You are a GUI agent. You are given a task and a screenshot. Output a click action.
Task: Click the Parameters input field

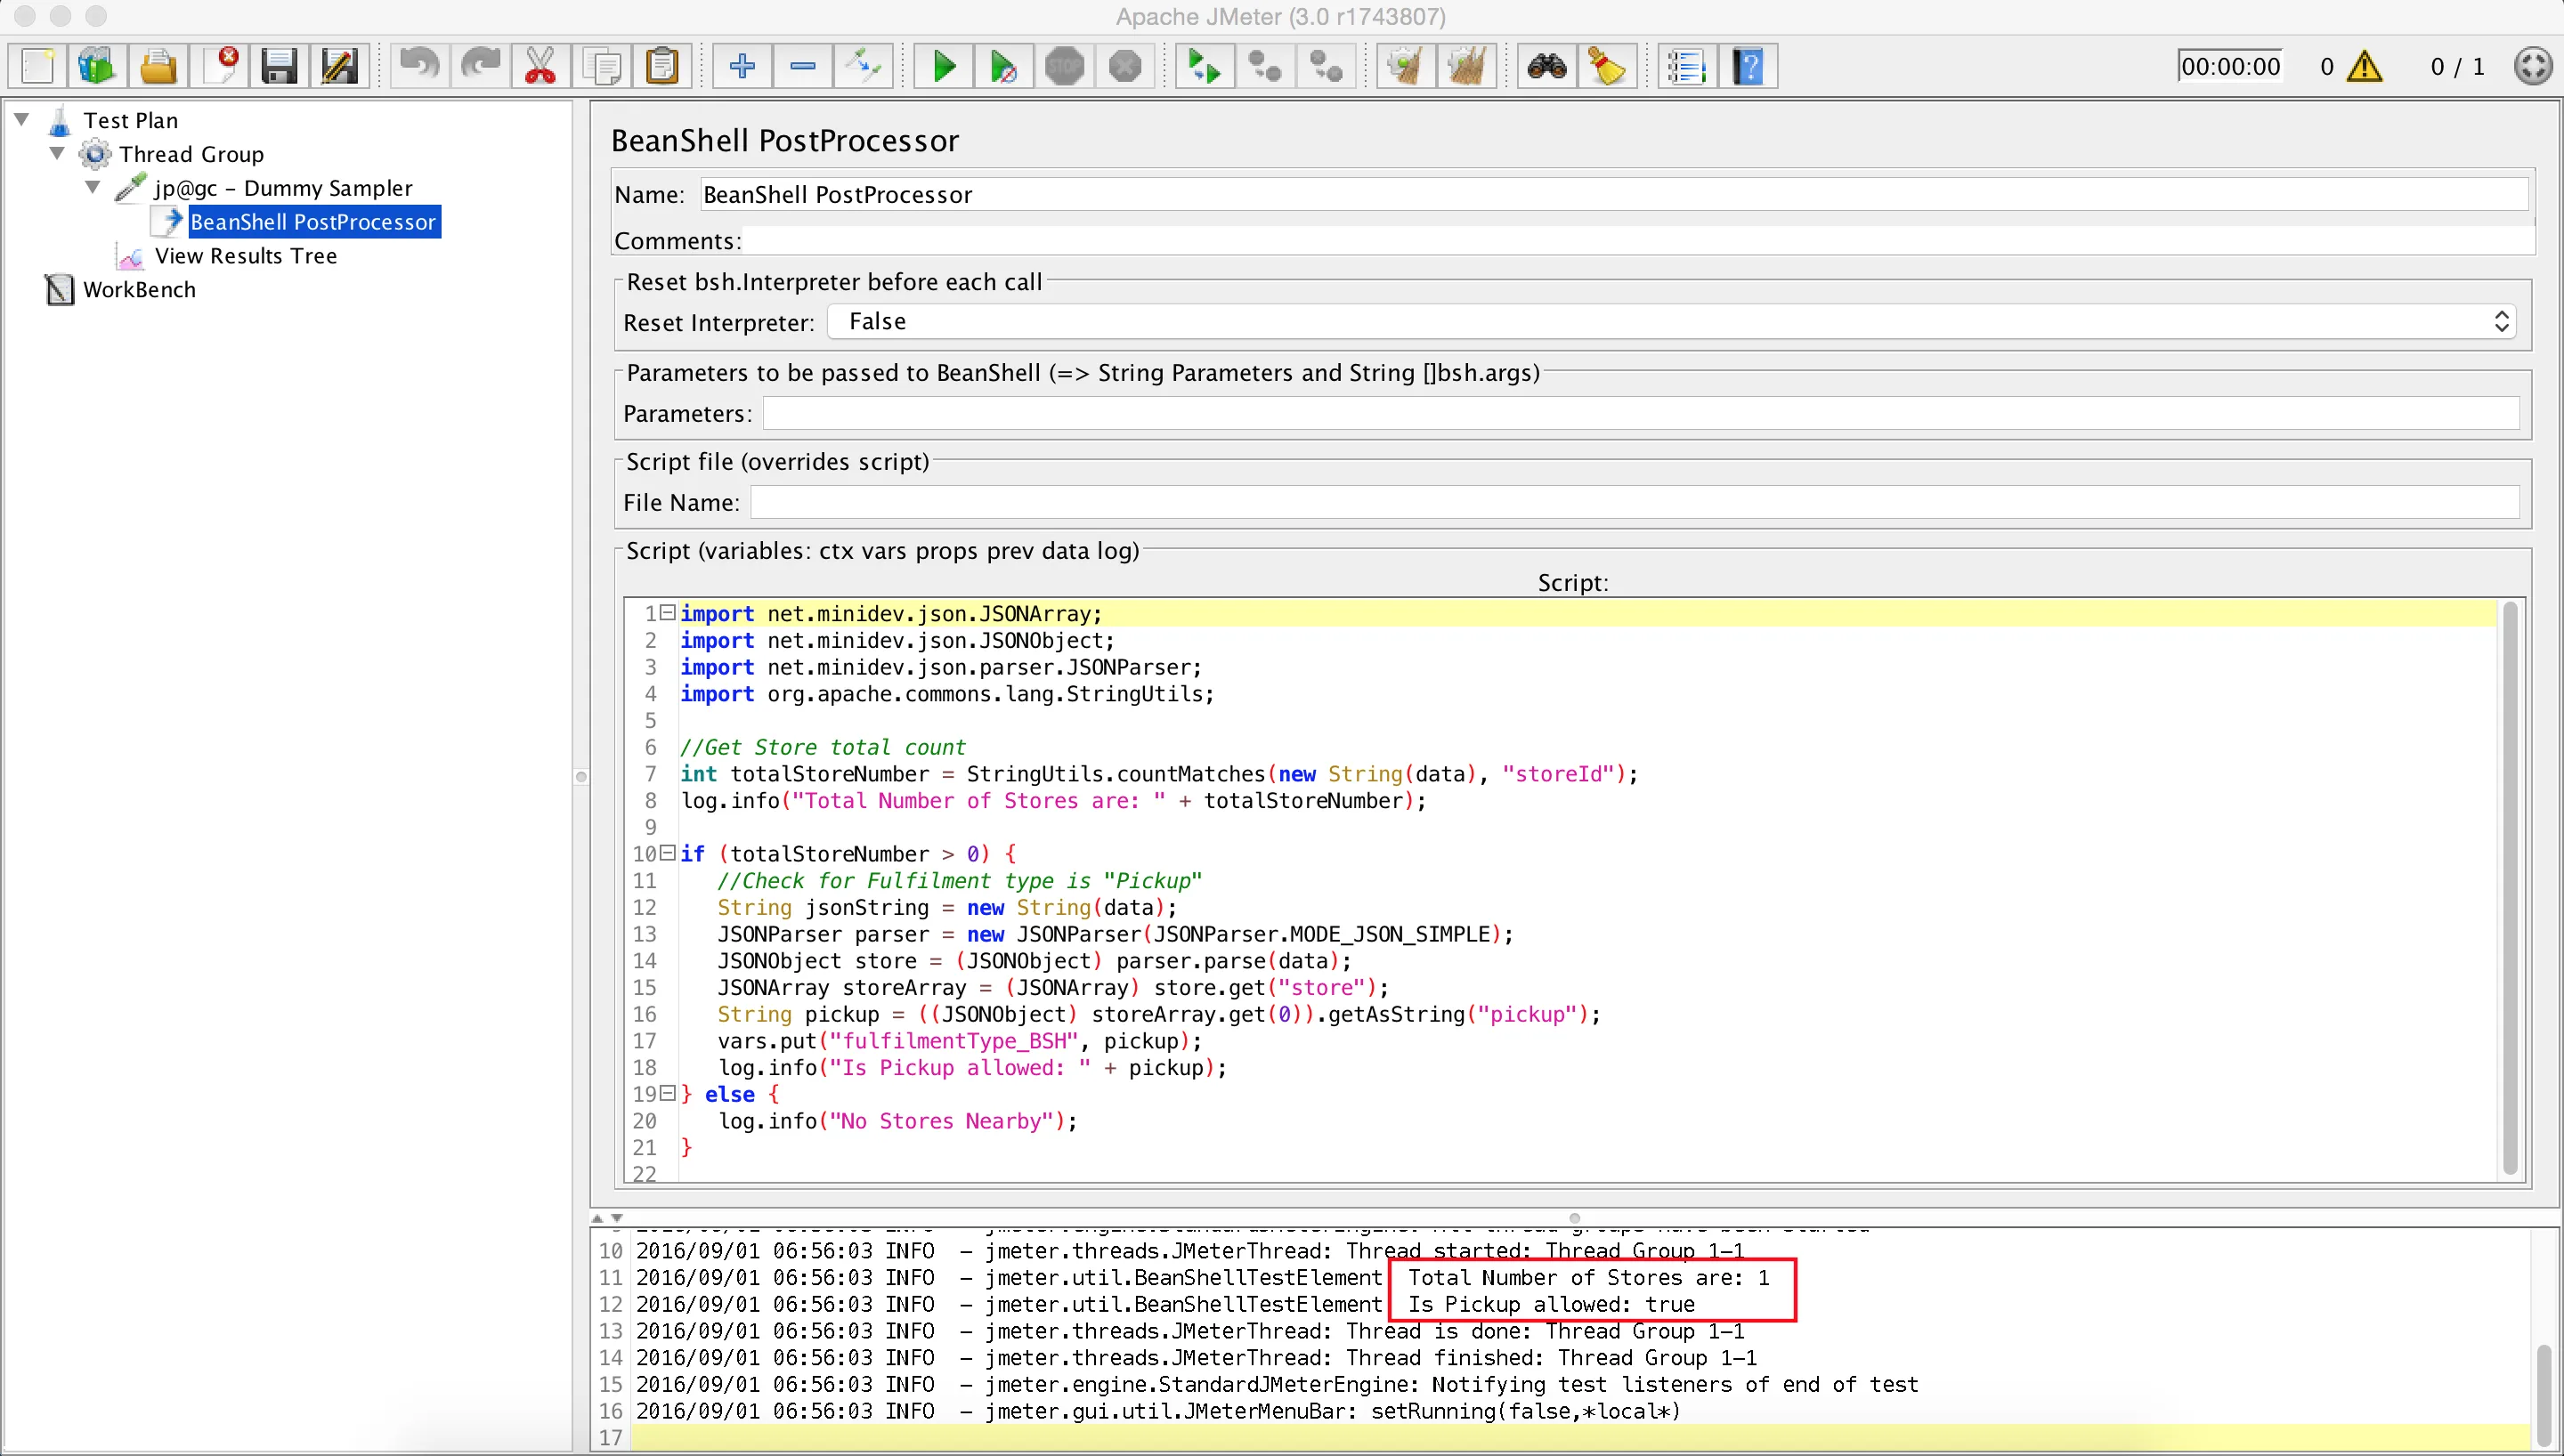point(1640,413)
